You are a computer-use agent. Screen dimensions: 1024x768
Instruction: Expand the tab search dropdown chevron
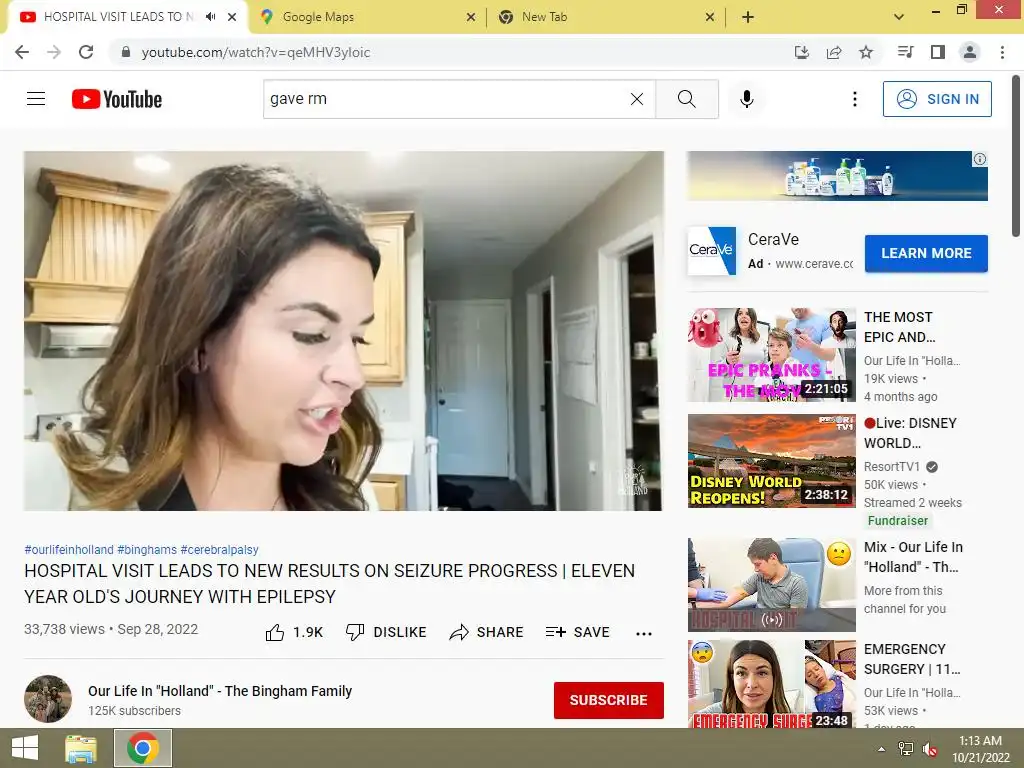tap(899, 17)
